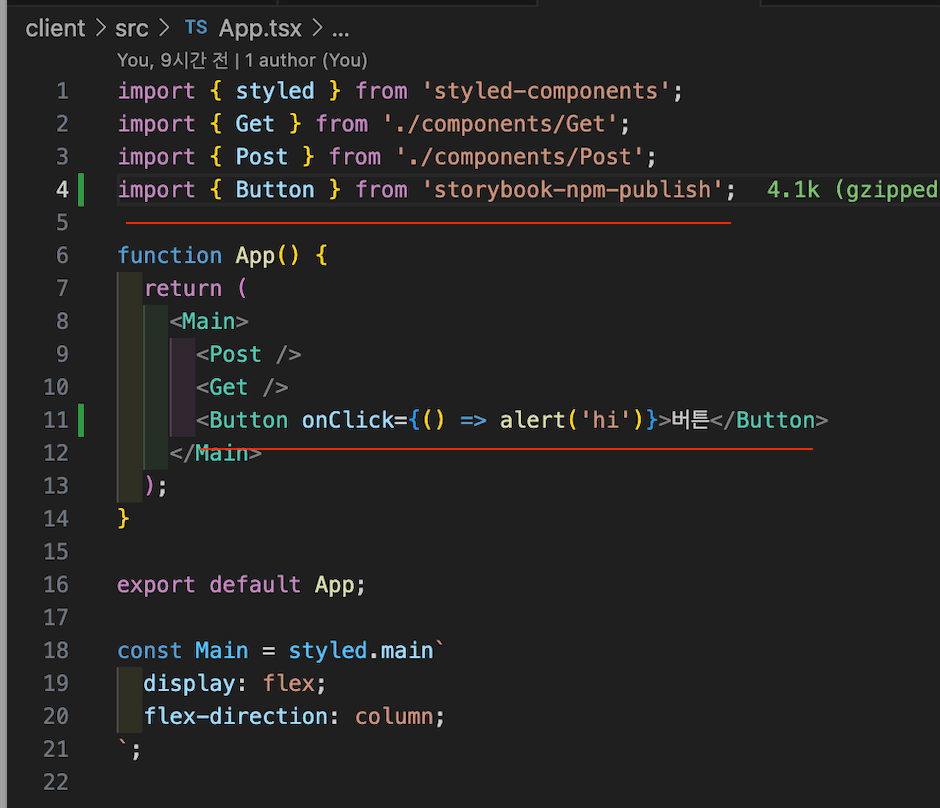Open the App.tsx breadcrumb item
This screenshot has width=940, height=808.
pos(259,28)
